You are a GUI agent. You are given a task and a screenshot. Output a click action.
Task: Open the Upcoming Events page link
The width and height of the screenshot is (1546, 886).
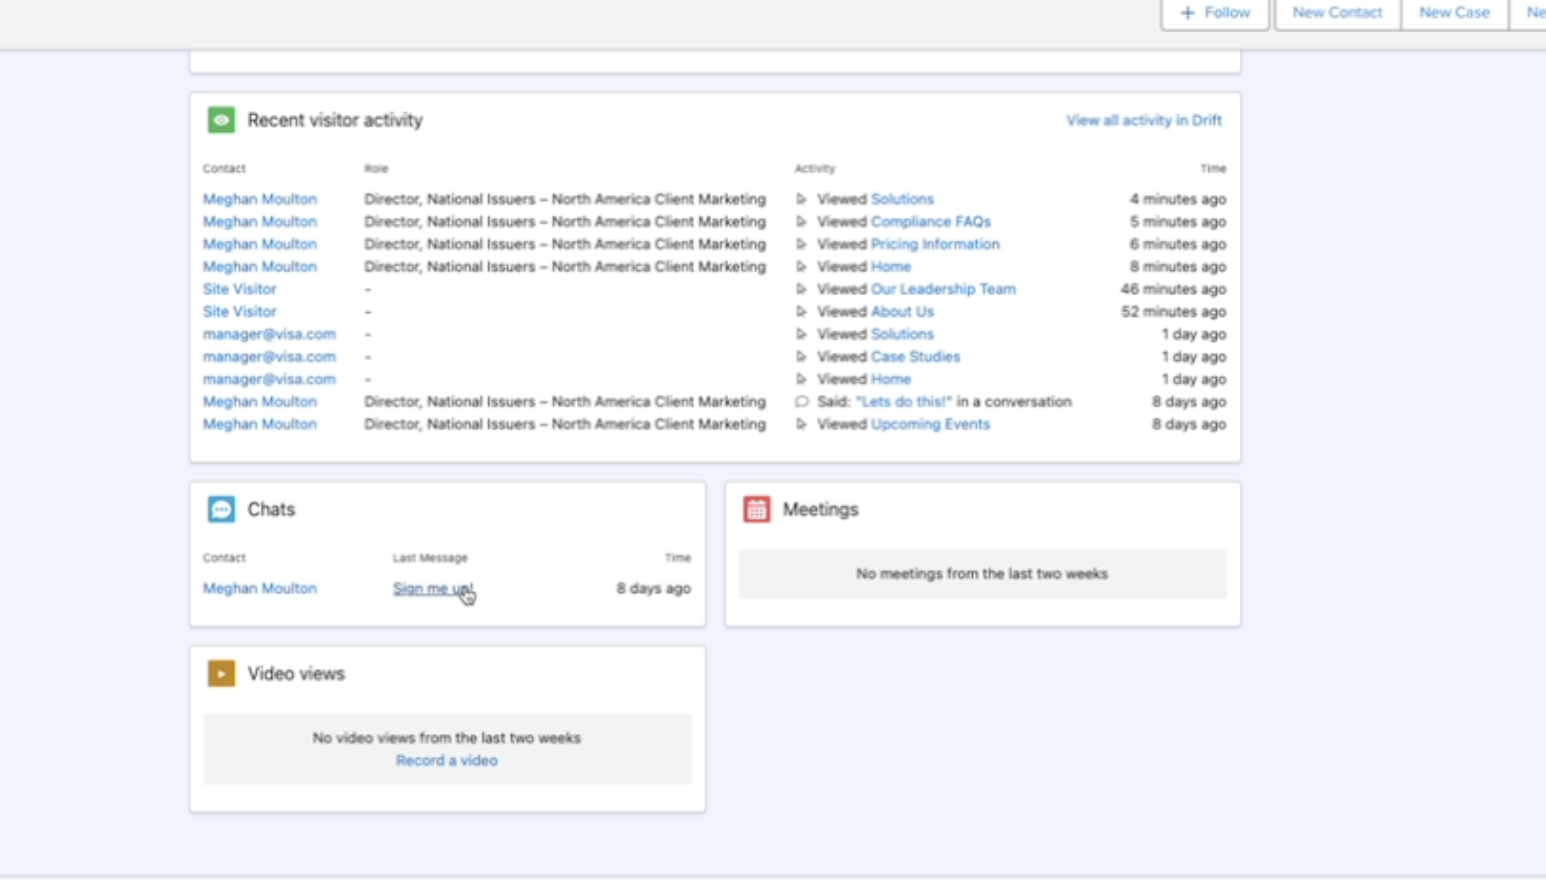coord(930,424)
